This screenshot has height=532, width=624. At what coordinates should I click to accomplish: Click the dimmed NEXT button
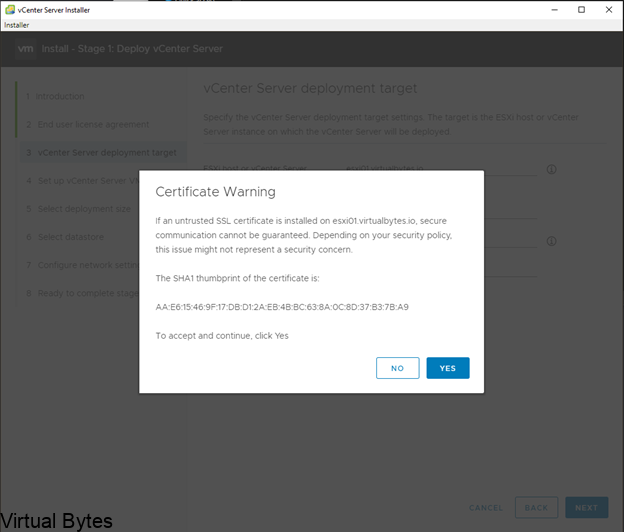pos(587,508)
